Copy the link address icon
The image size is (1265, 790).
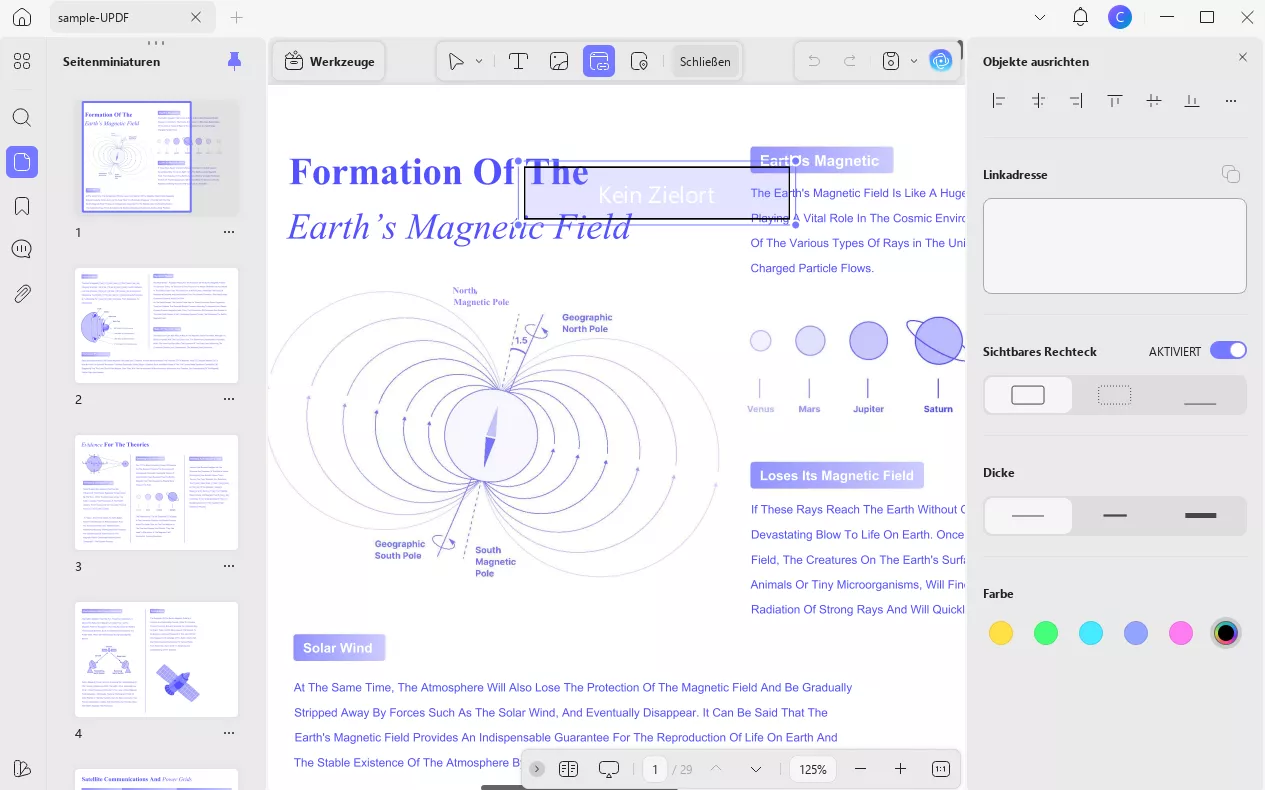pyautogui.click(x=1231, y=175)
